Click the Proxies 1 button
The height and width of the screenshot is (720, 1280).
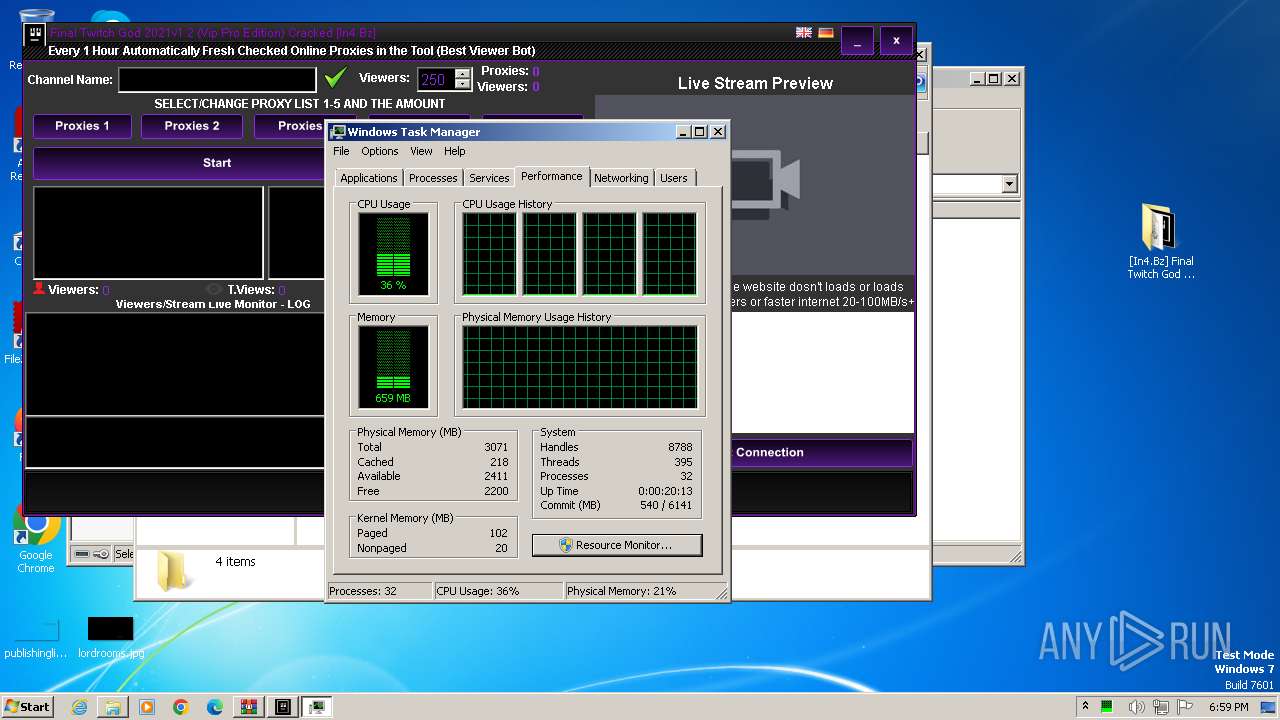click(x=82, y=126)
